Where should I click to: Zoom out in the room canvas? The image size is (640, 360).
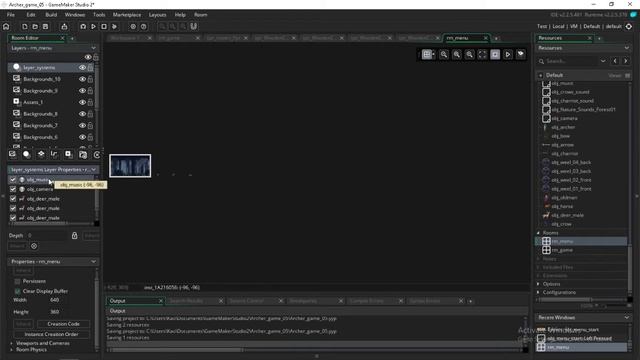pyautogui.click(x=444, y=54)
